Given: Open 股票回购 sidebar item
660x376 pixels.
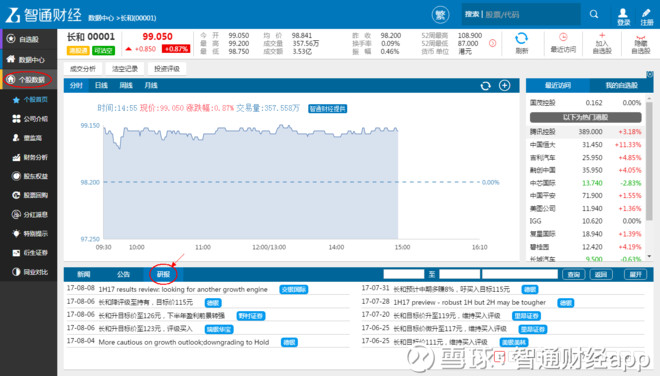Looking at the screenshot, I should [30, 195].
